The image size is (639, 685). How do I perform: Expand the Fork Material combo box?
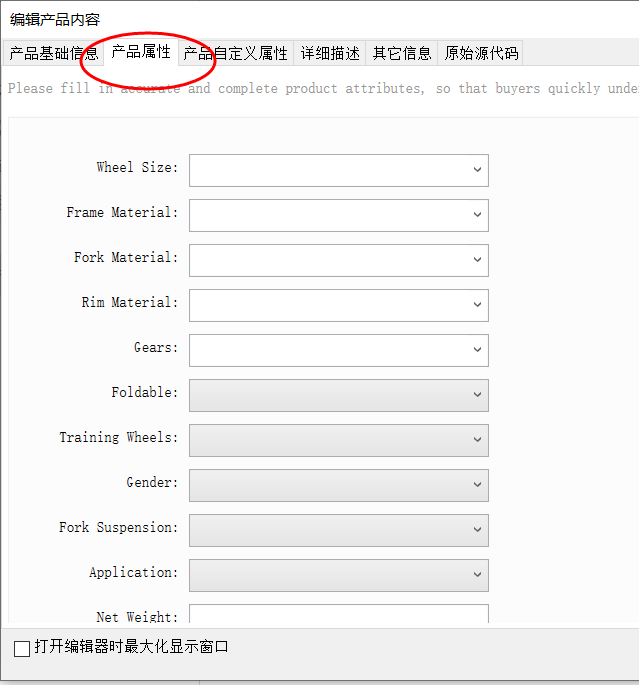point(338,260)
